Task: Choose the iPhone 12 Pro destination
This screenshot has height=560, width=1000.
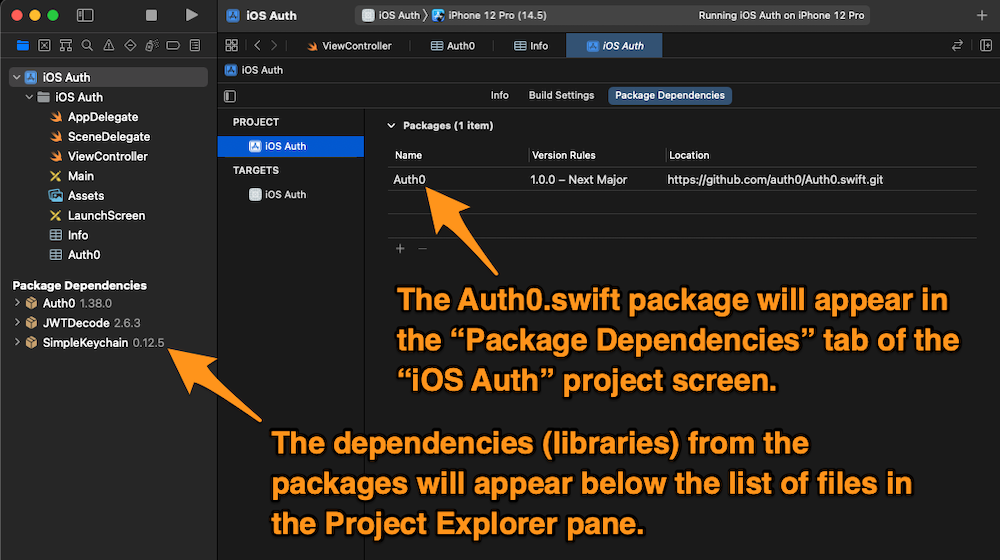Action: [x=489, y=15]
